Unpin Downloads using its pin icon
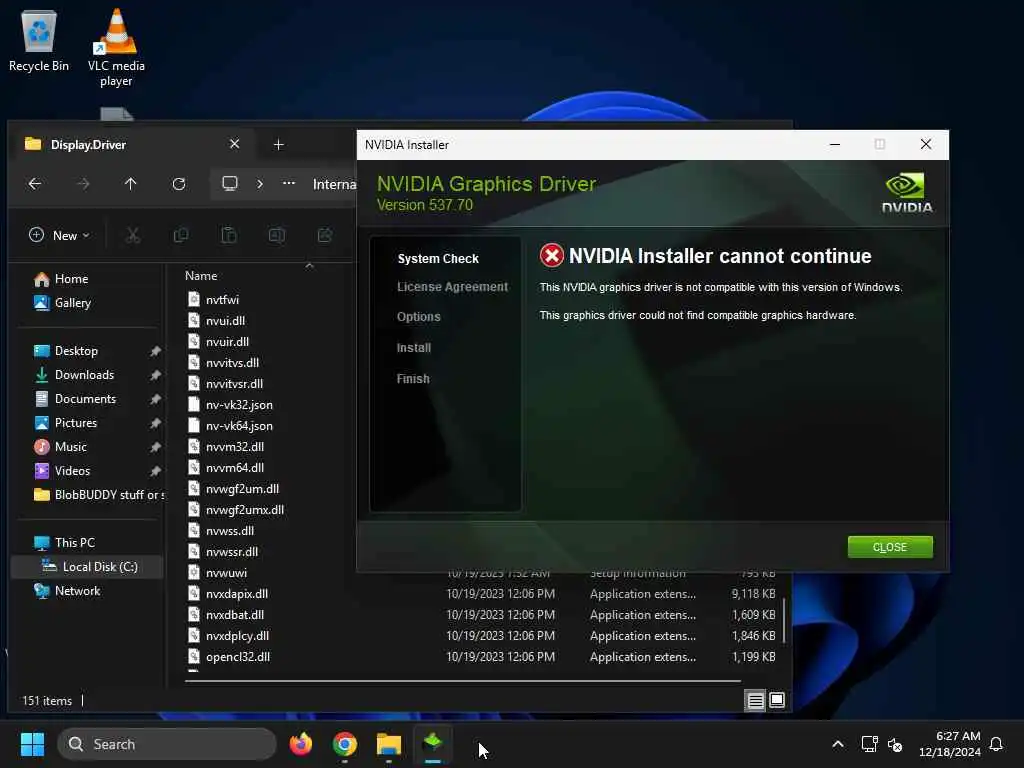This screenshot has width=1024, height=768. [x=155, y=376]
